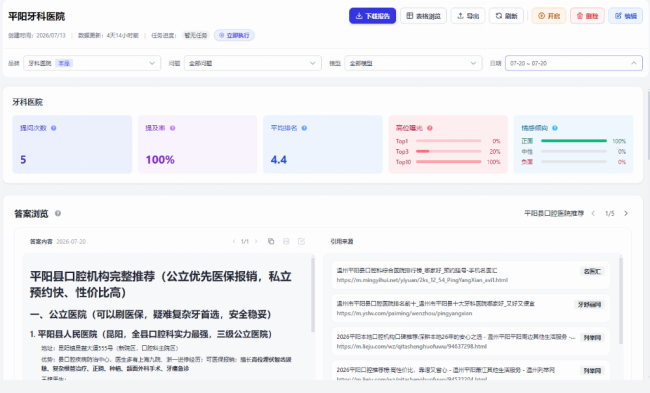Click the heading 一、公立医院 in answer
The width and height of the screenshot is (650, 393).
pyautogui.click(x=150, y=314)
